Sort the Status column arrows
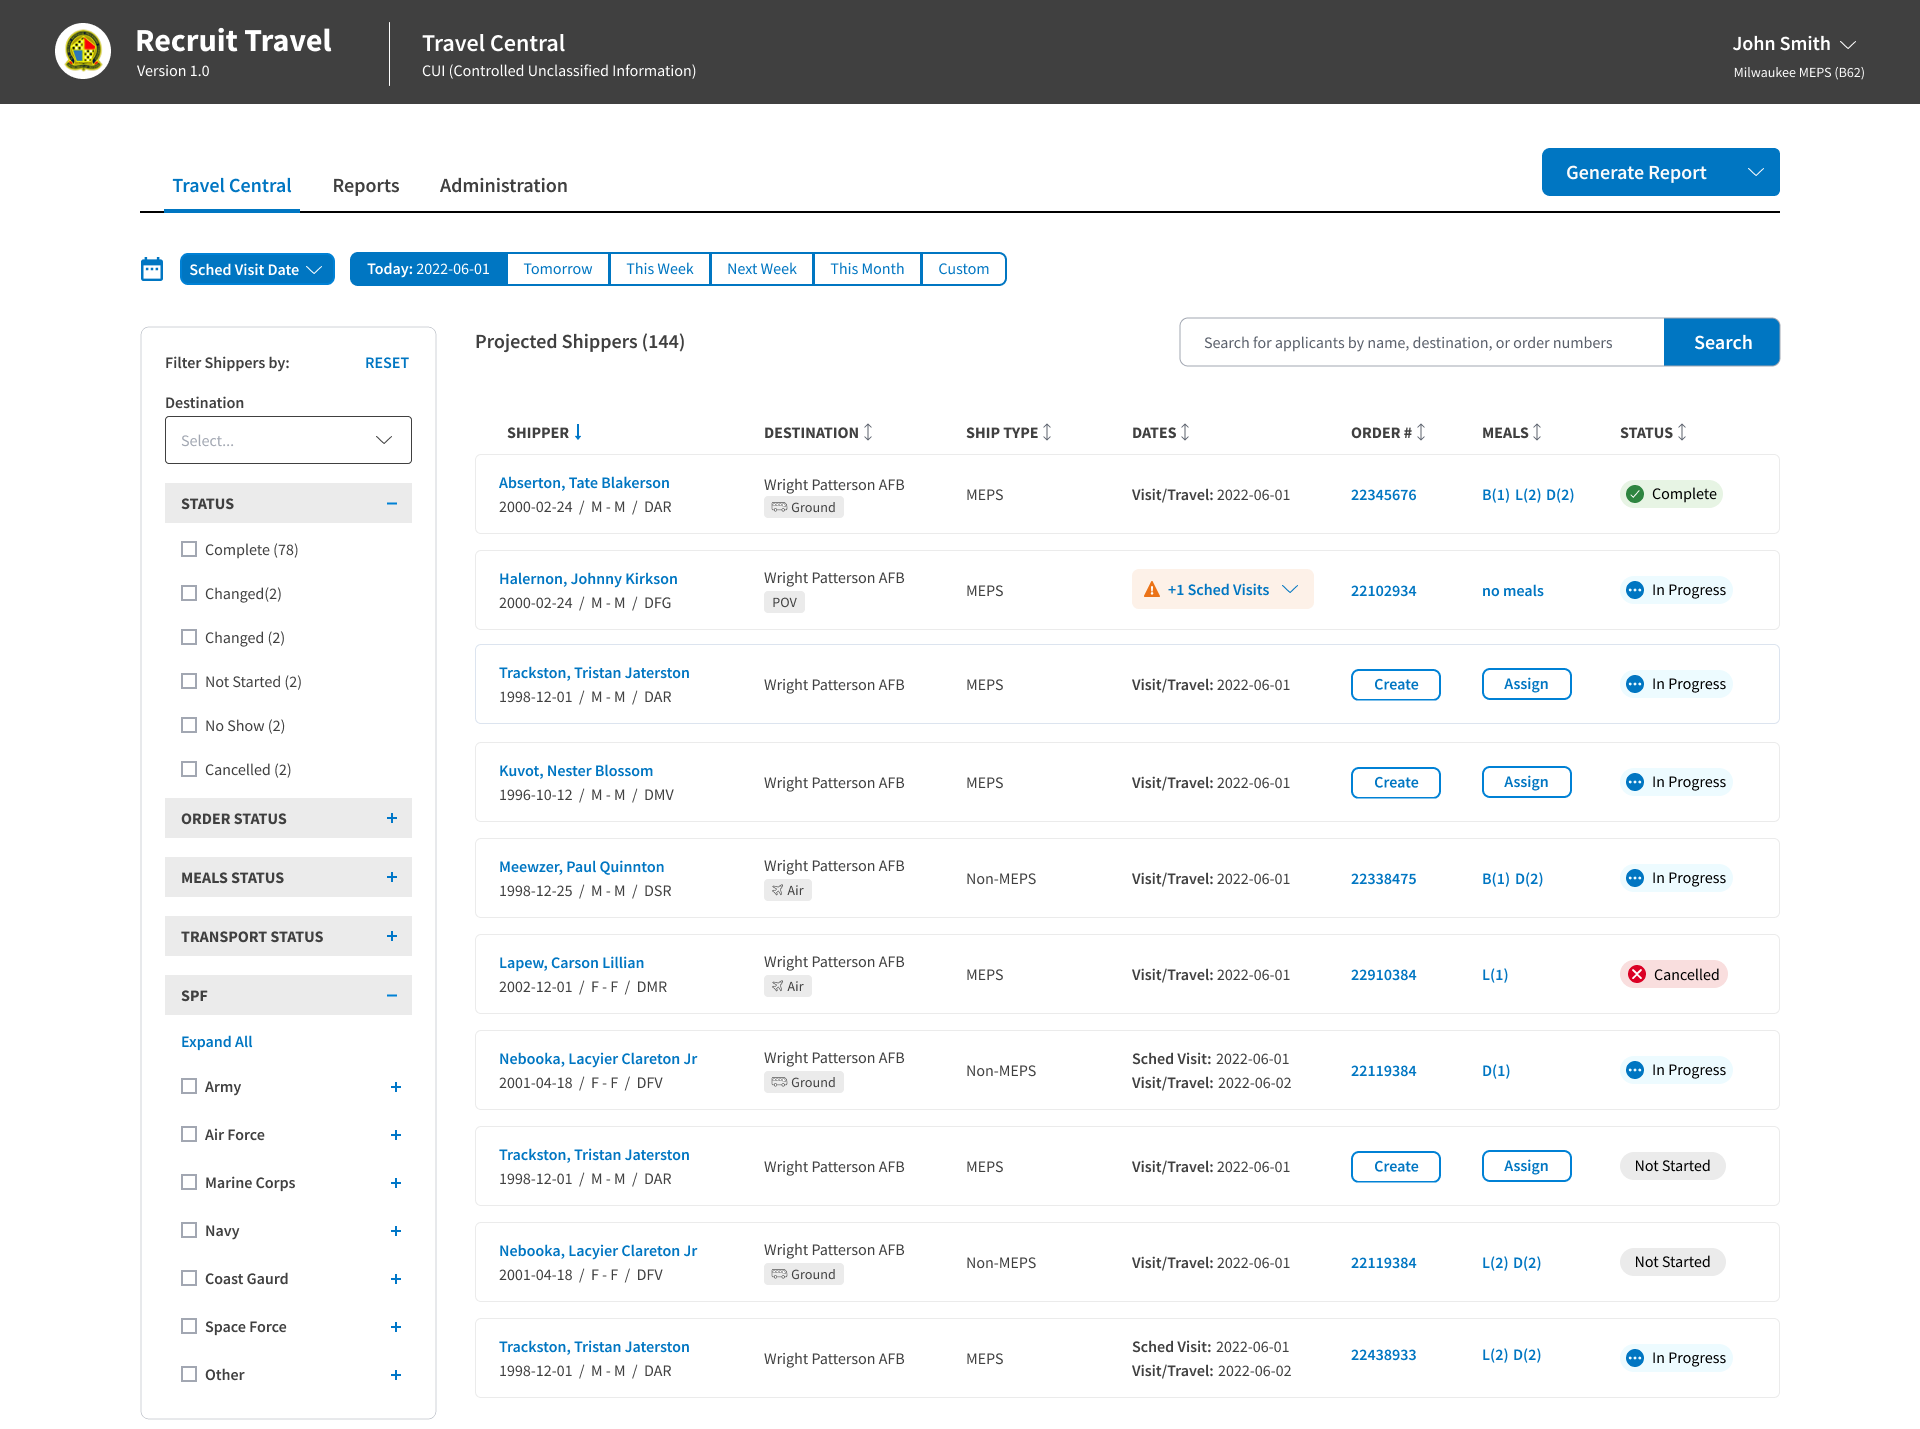 (1682, 432)
